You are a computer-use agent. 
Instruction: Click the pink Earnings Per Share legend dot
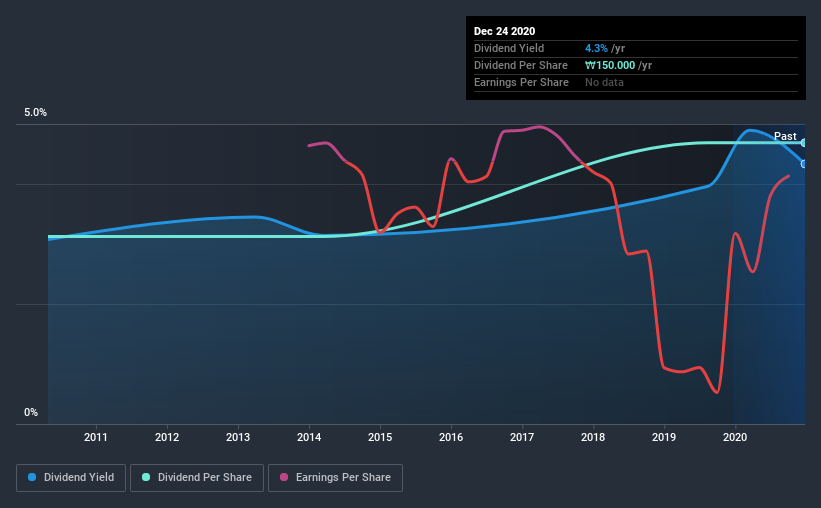(x=284, y=477)
